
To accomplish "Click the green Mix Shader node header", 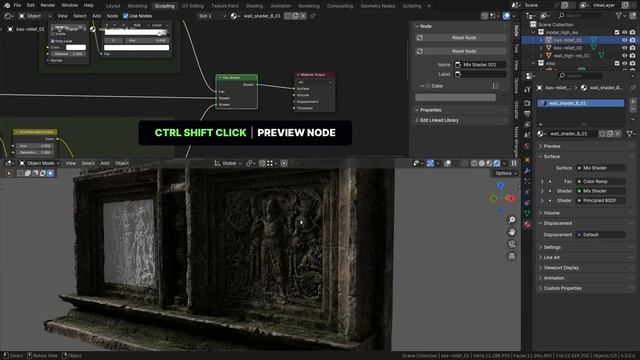I will tap(237, 78).
